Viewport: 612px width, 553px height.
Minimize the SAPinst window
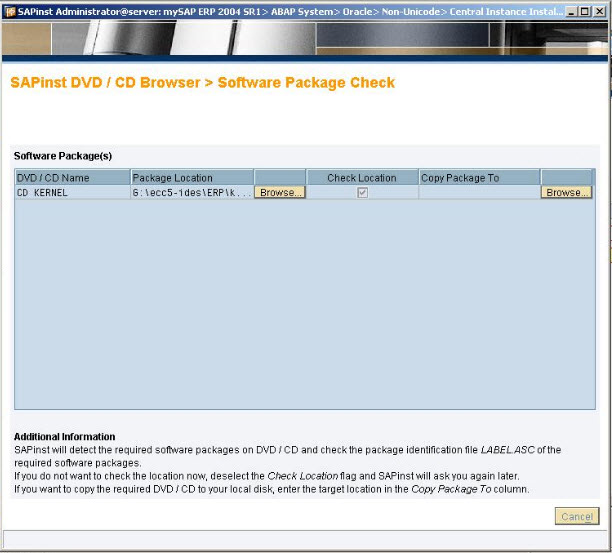571,12
